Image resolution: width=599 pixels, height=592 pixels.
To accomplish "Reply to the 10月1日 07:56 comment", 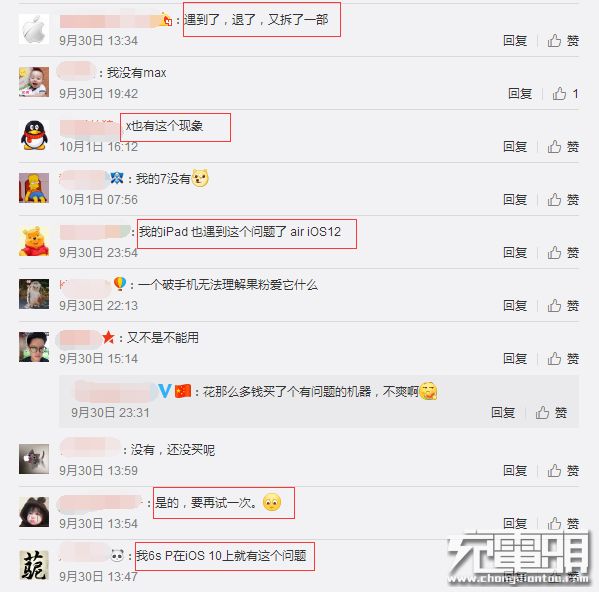I will point(515,199).
